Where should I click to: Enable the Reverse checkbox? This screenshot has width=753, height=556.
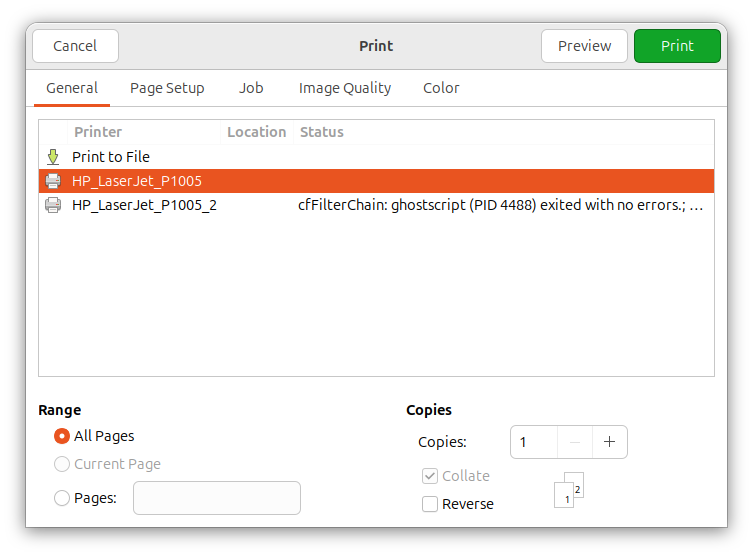tap(430, 504)
